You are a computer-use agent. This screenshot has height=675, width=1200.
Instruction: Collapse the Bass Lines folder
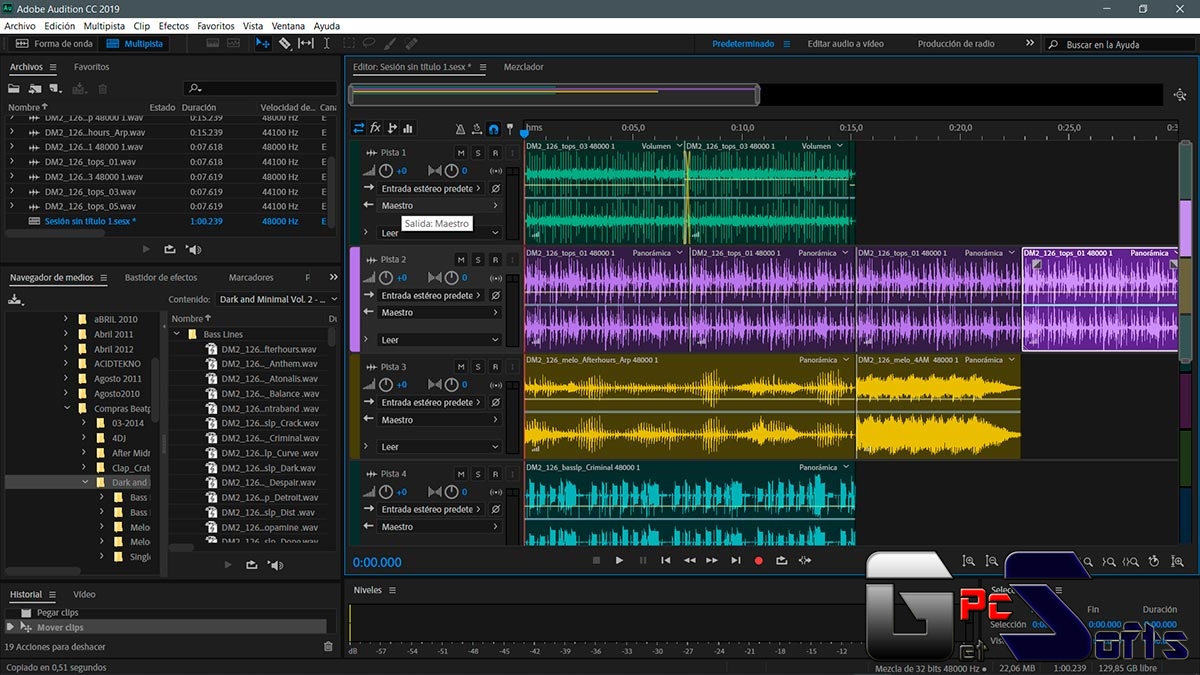[177, 335]
